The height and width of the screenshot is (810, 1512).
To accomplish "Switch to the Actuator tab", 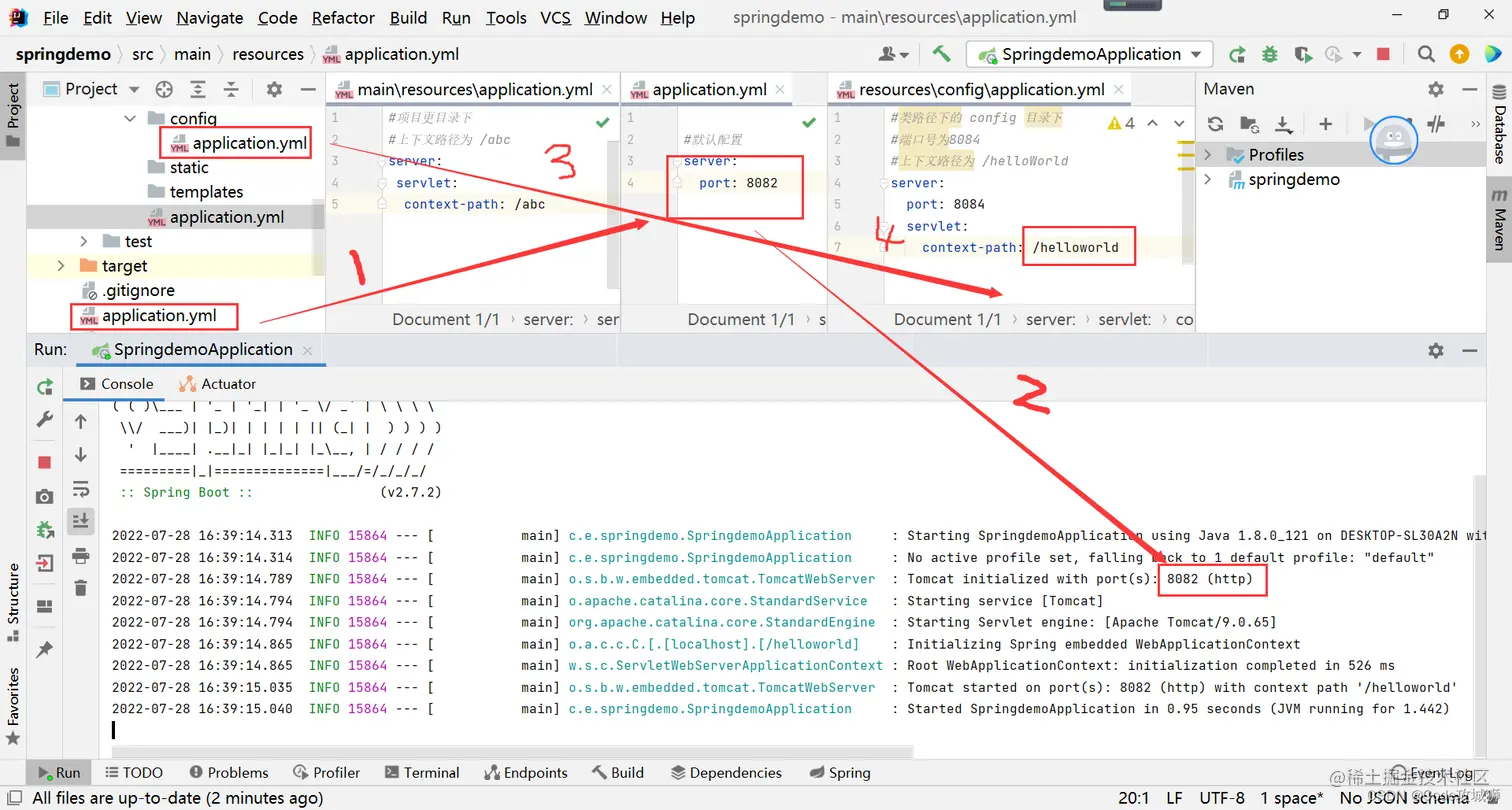I will click(x=217, y=384).
